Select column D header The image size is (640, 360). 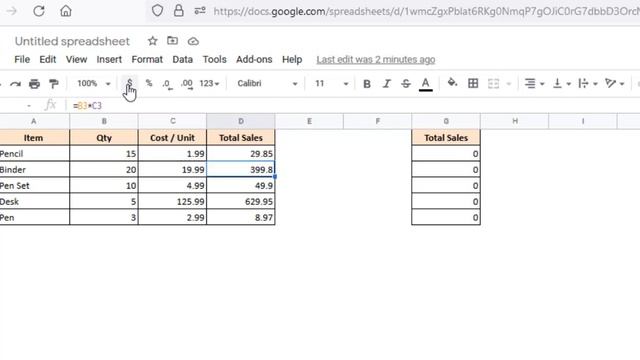(x=241, y=121)
